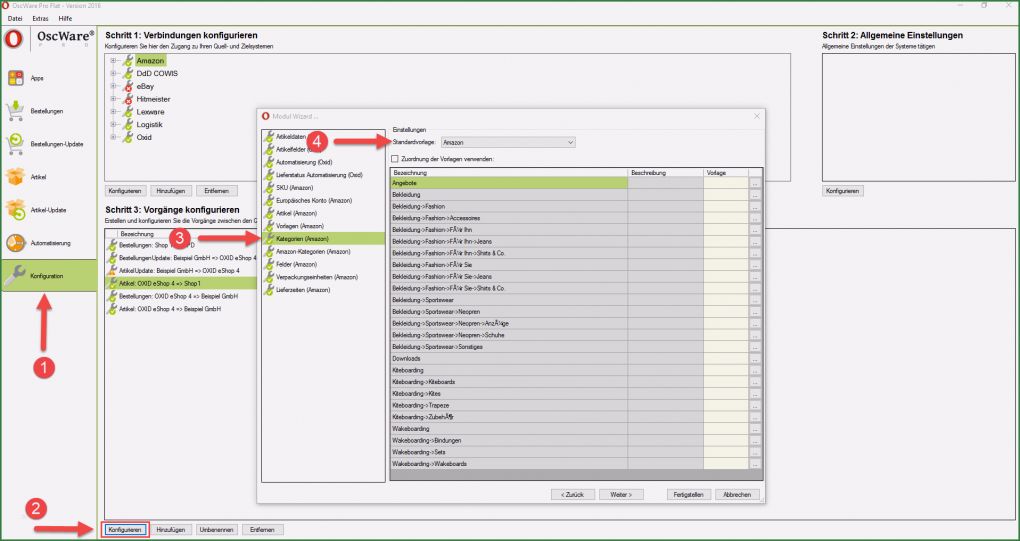The width and height of the screenshot is (1020, 541).
Task: Enable 'Zuordnung der Vorlagen verwenden' checkbox
Action: (x=395, y=158)
